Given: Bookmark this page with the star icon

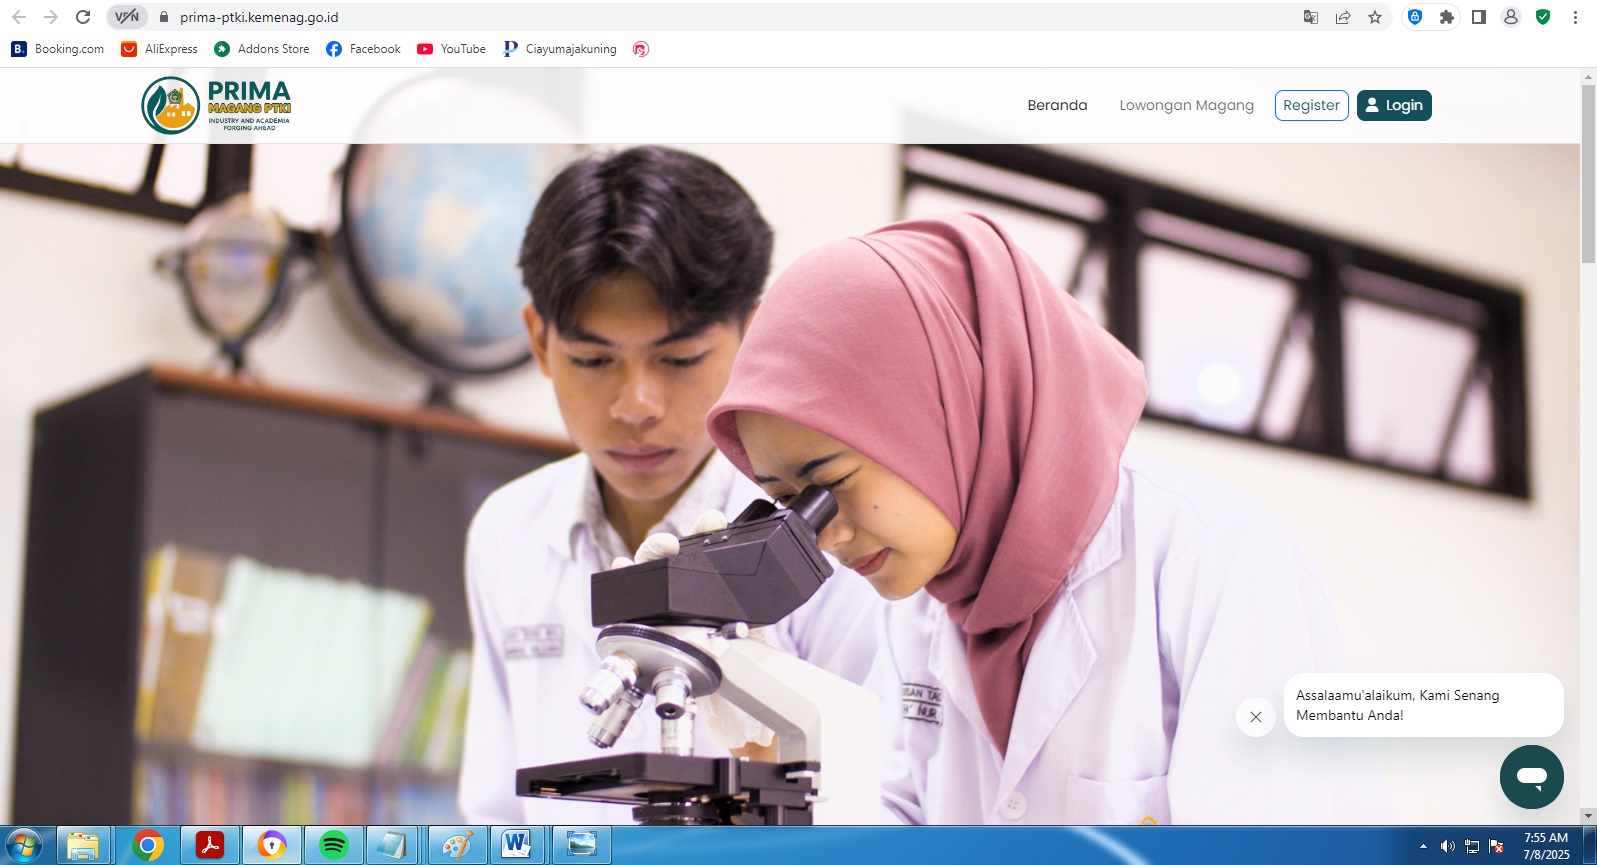Looking at the screenshot, I should click(x=1375, y=17).
